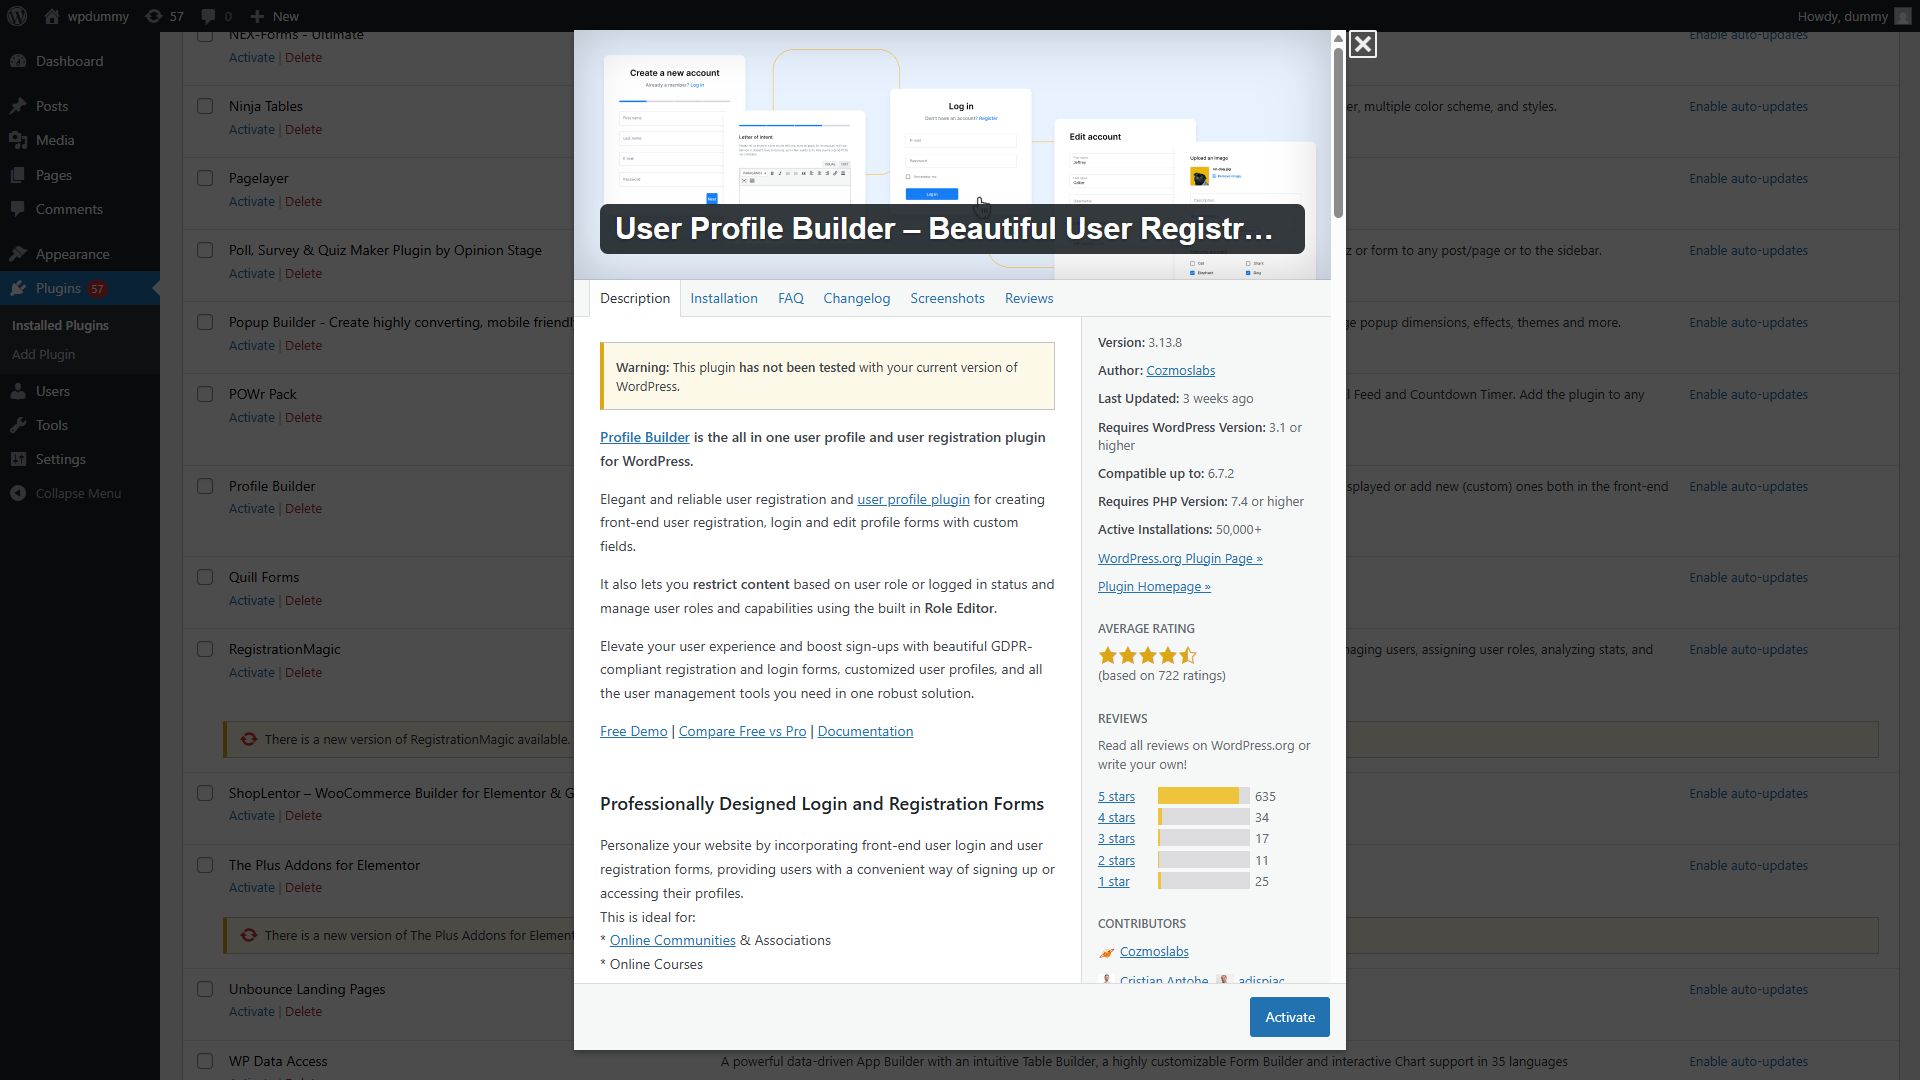Click the Comments icon in sidebar

coord(18,209)
